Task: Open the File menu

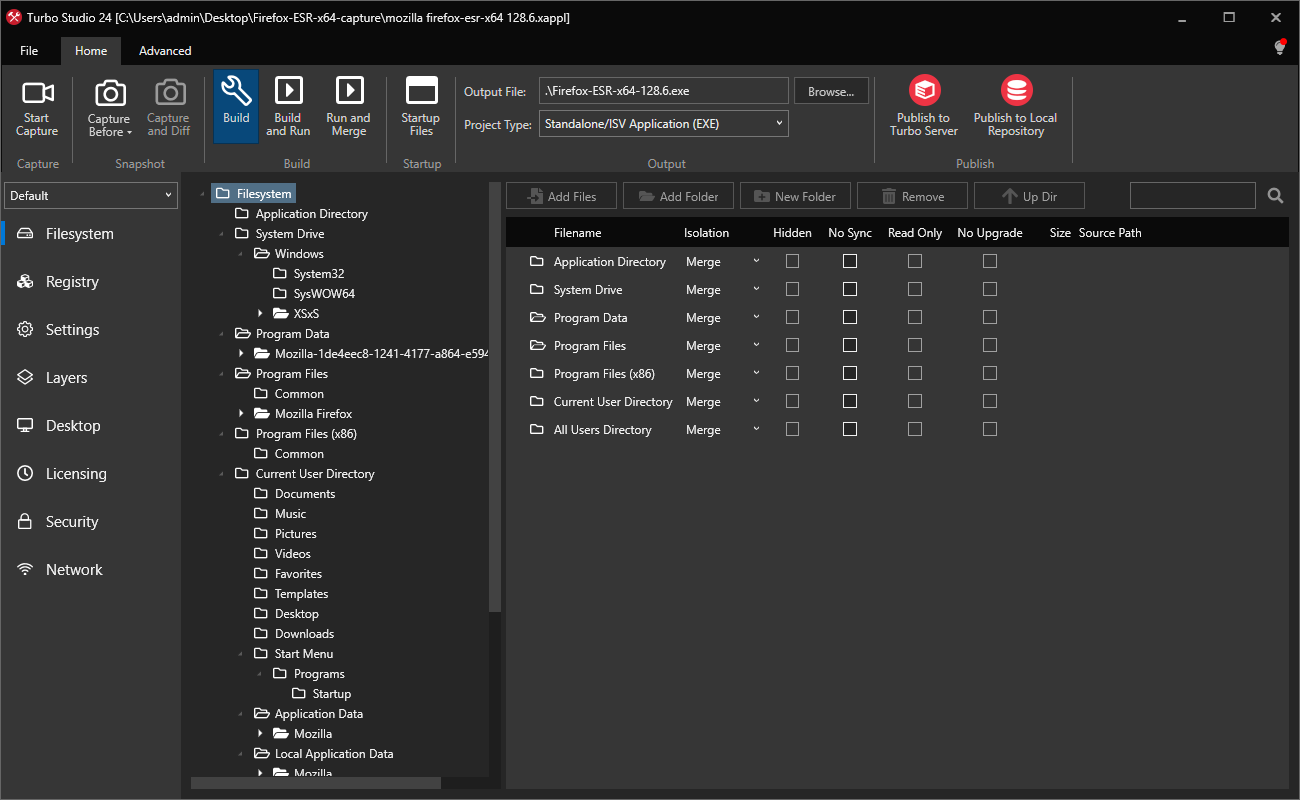Action: pyautogui.click(x=29, y=51)
